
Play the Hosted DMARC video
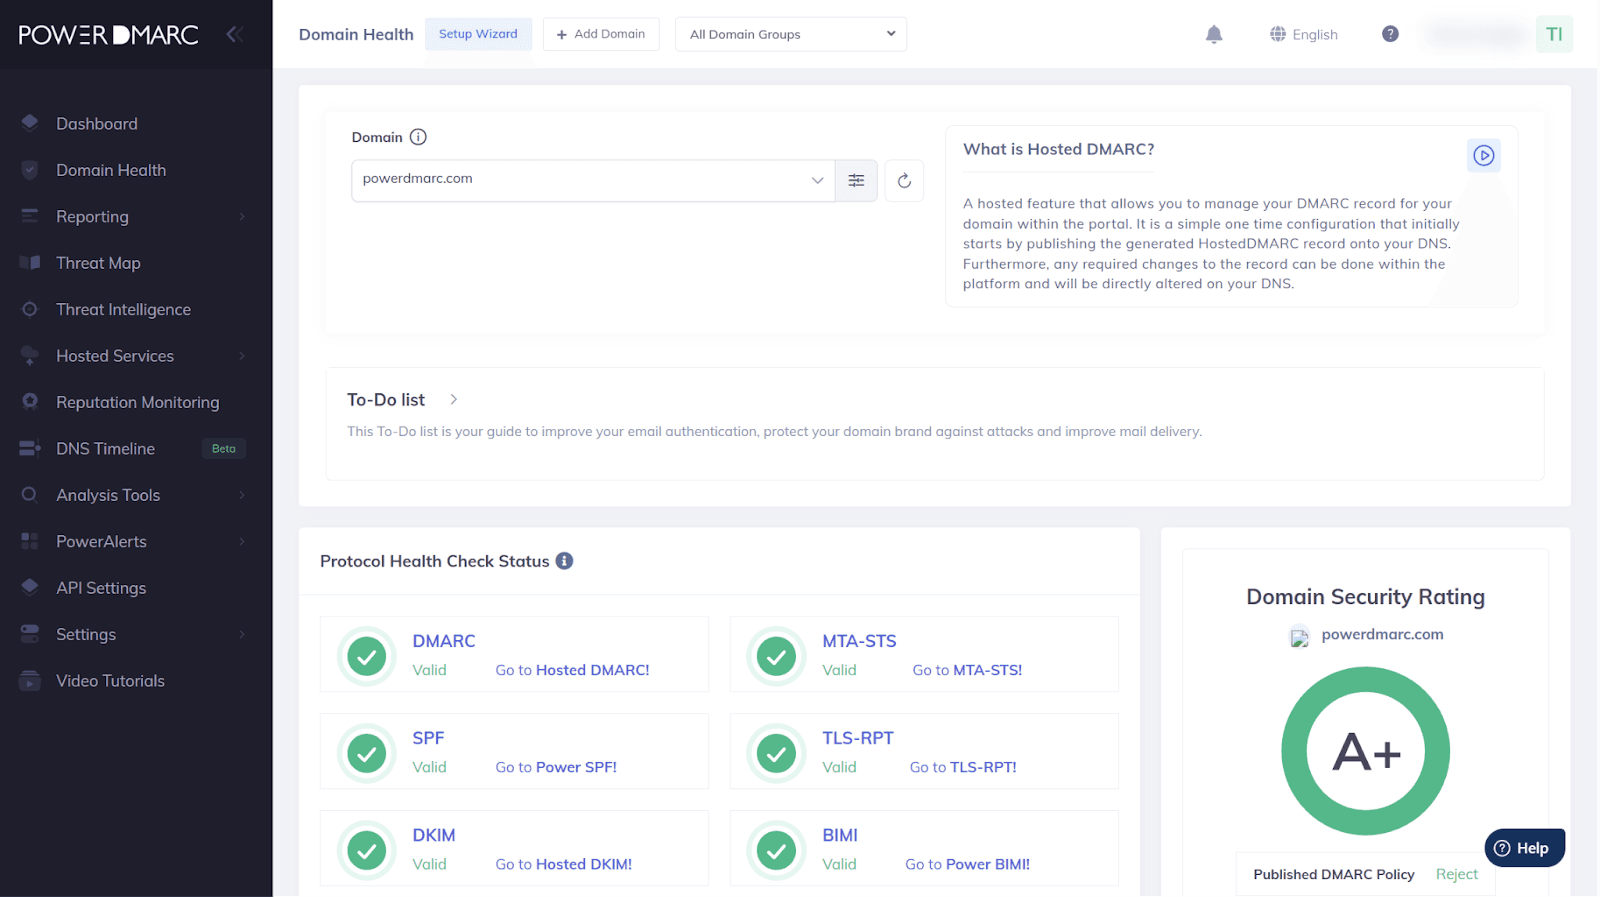[1484, 155]
